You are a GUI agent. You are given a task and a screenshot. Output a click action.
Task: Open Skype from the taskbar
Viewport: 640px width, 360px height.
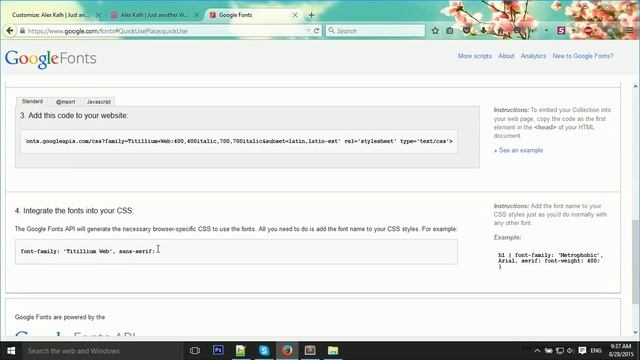(264, 350)
